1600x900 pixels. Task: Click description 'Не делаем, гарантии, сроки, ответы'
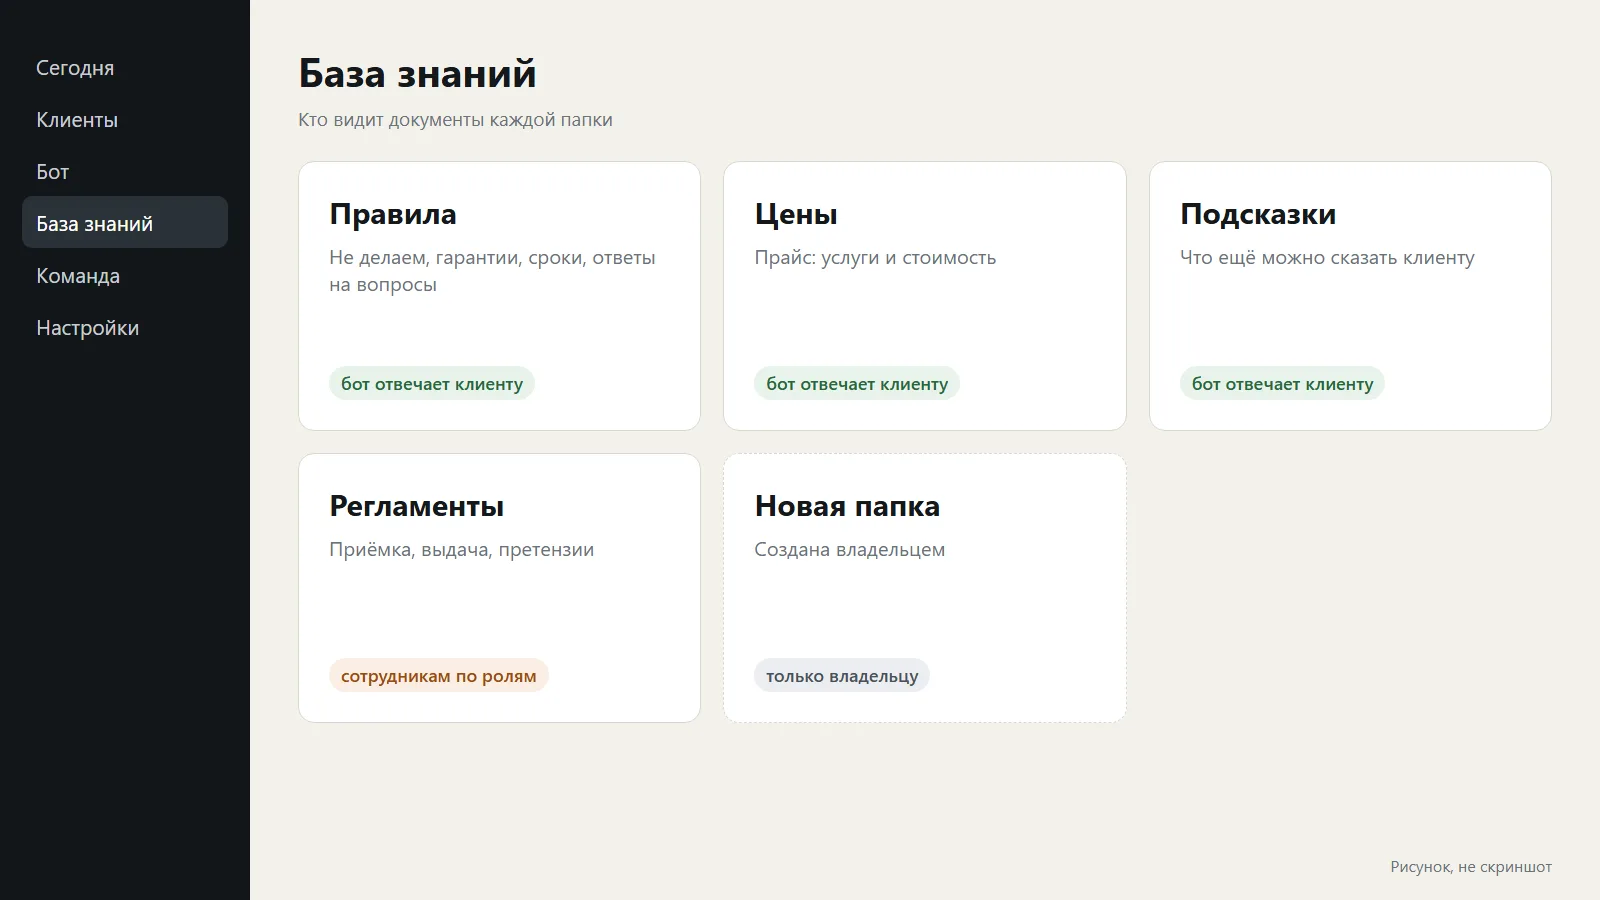pos(492,258)
